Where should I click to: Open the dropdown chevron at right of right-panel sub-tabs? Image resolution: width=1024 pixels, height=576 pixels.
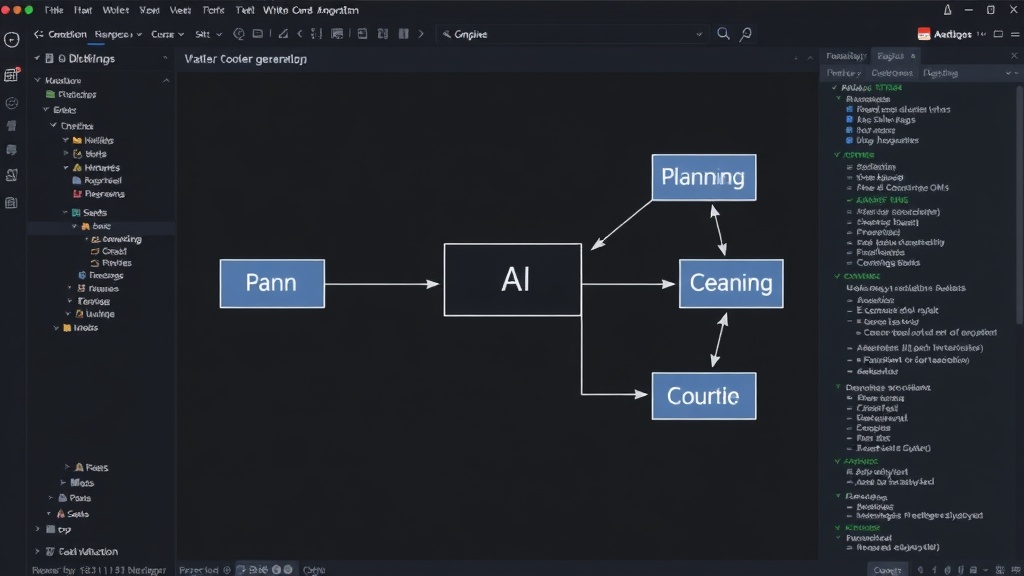click(x=1008, y=73)
